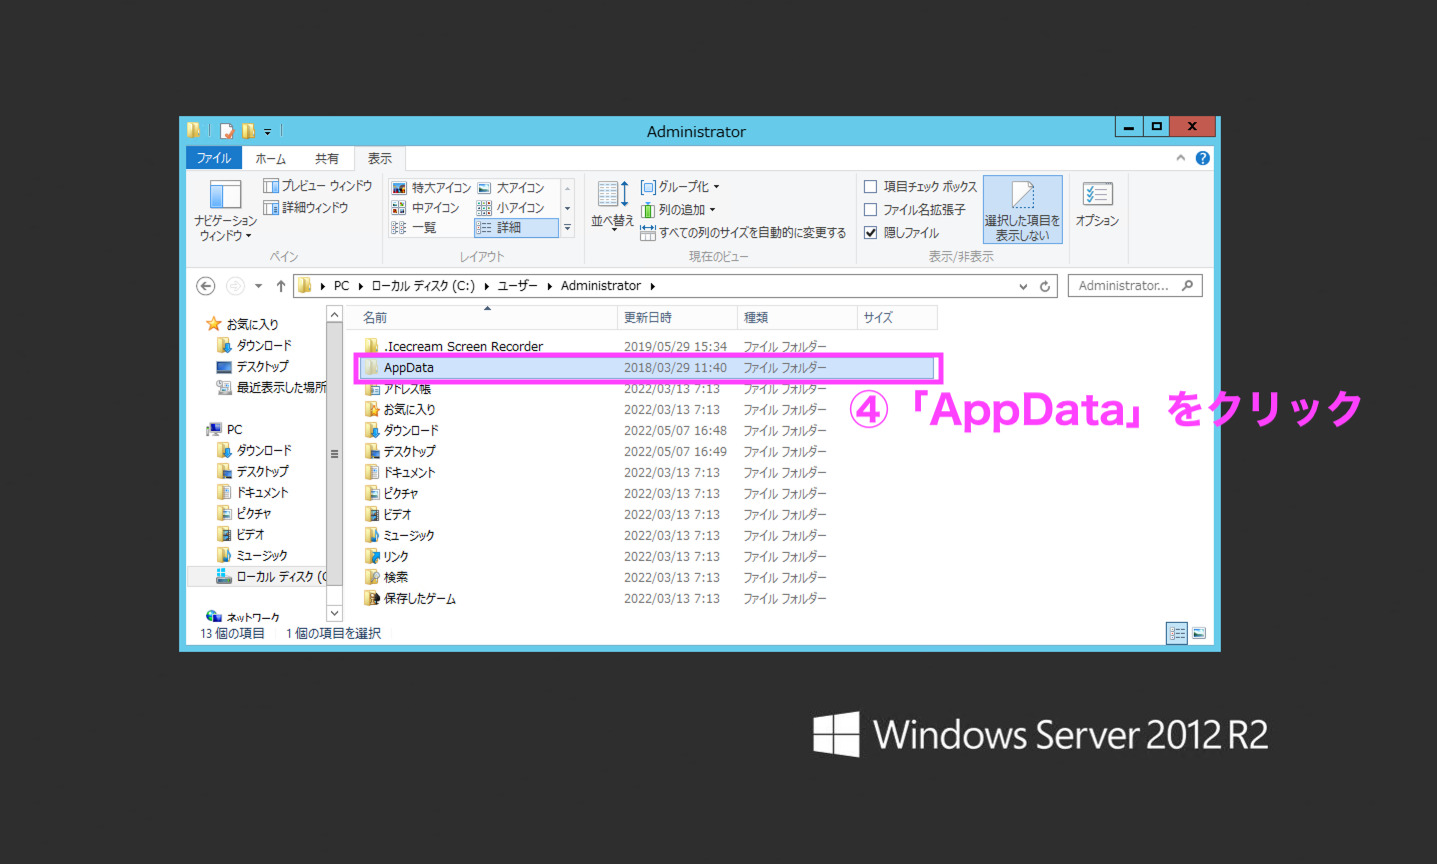Click the Sort by (並べ替え) icon
The image size is (1437, 864).
[612, 195]
